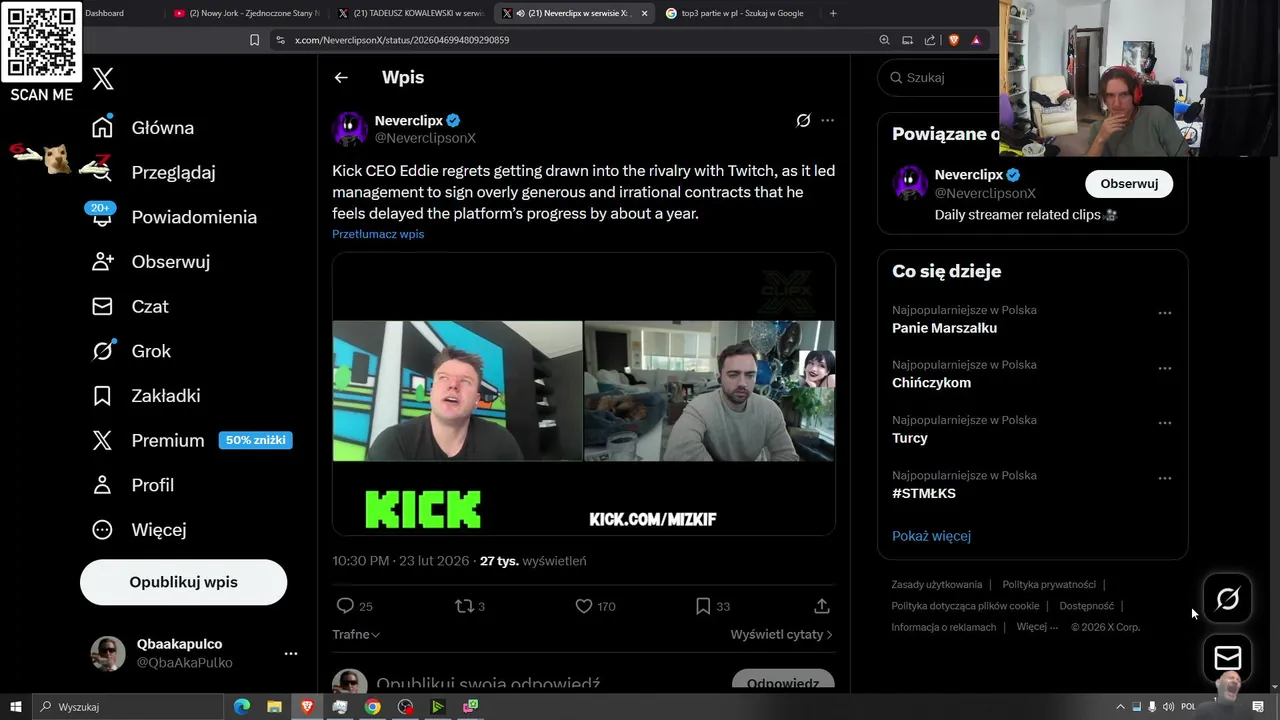
Task: Open Trafne replies sorting dropdown
Action: (356, 634)
